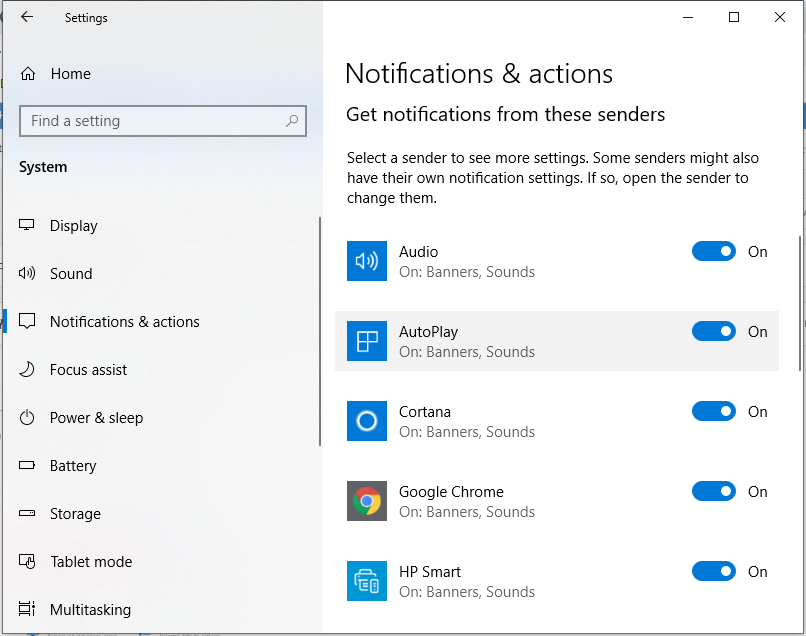Click the Cortana circle icon
This screenshot has width=806, height=636.
click(x=367, y=421)
